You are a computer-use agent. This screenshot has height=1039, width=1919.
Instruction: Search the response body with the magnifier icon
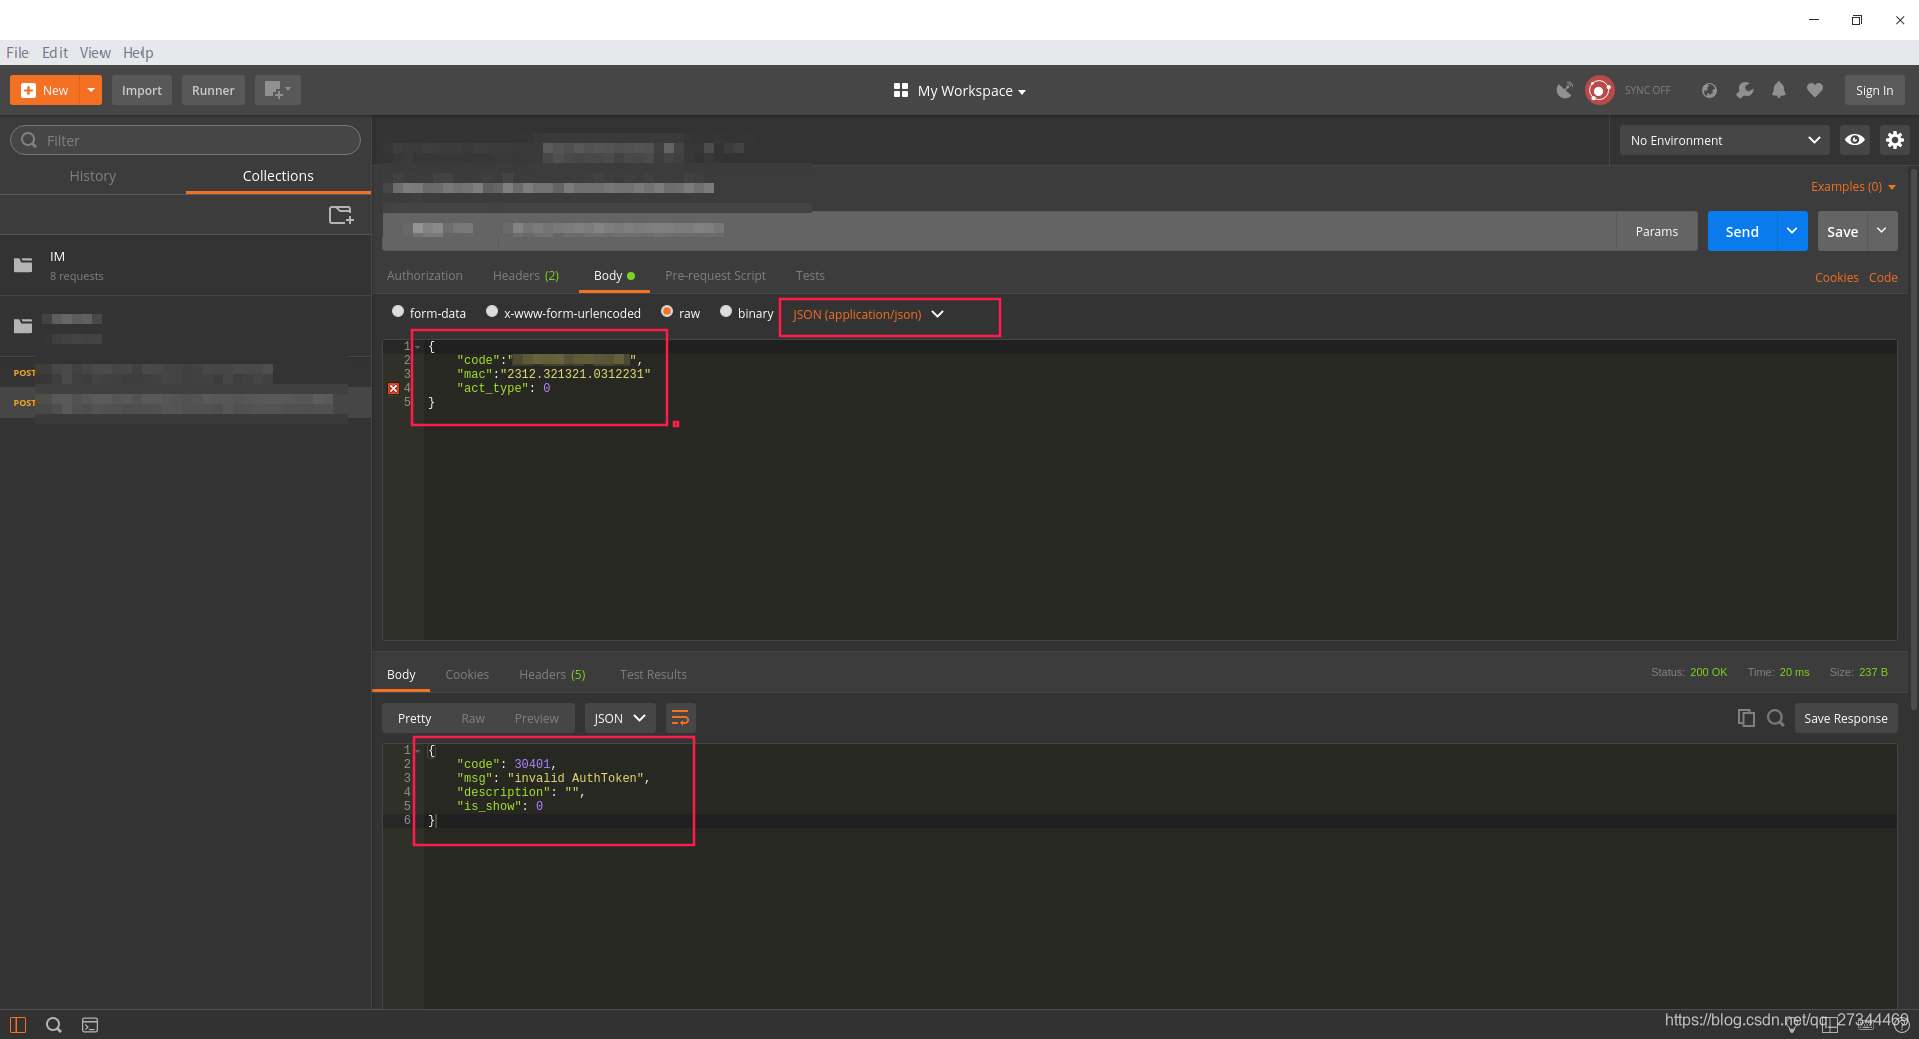(1776, 718)
